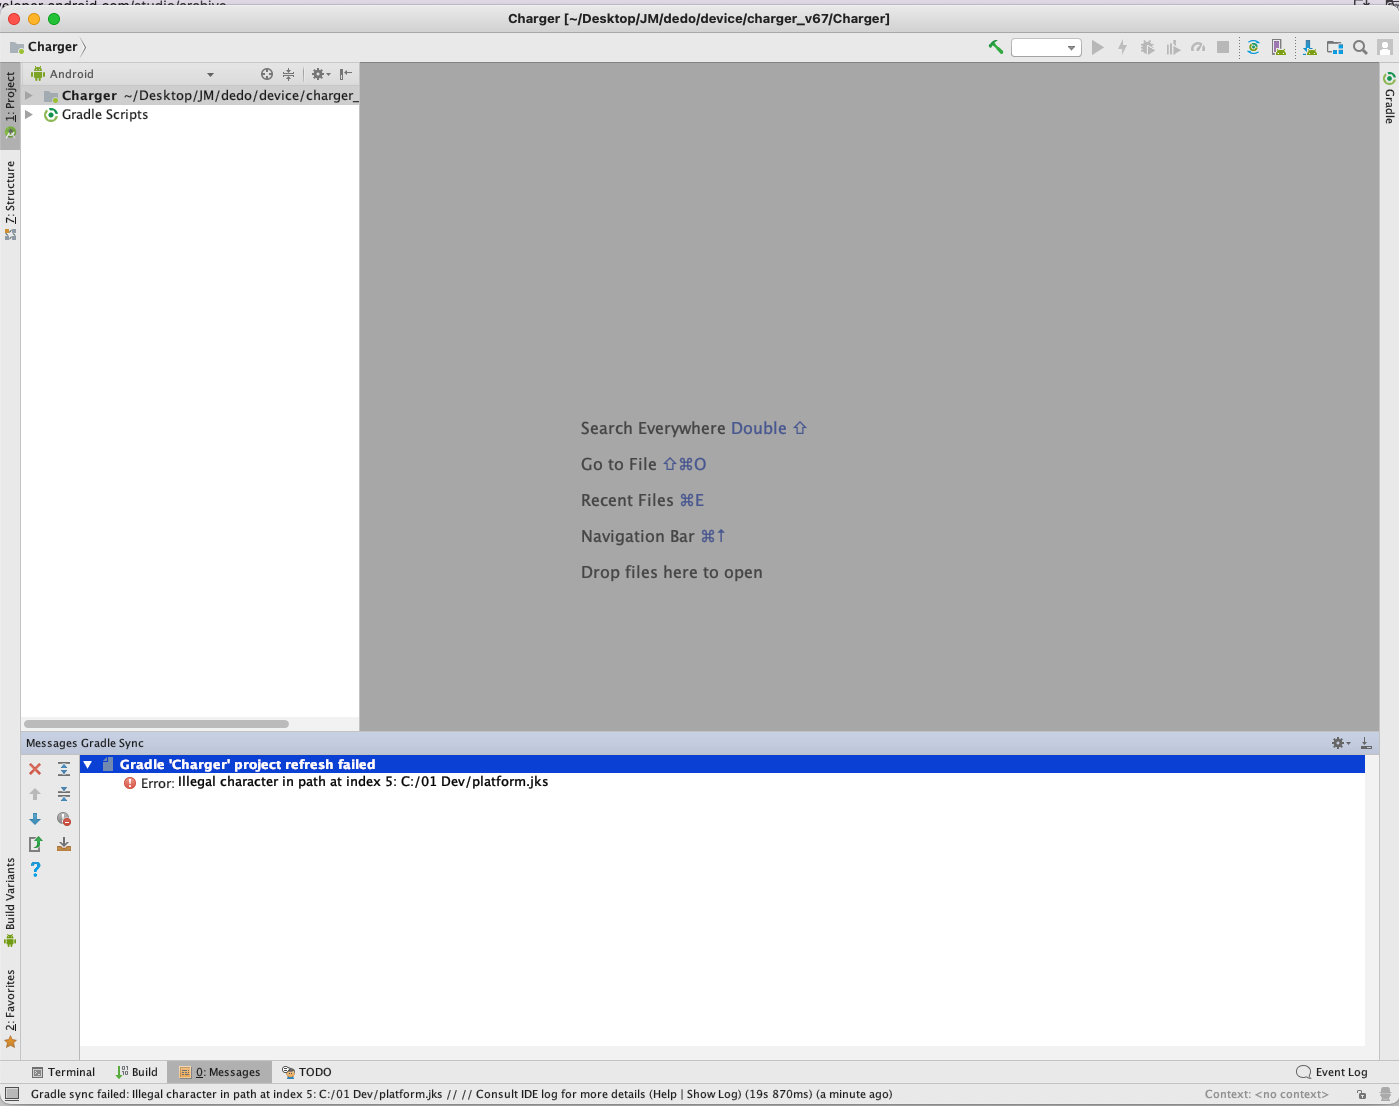The height and width of the screenshot is (1106, 1399).
Task: Collapse all in Project panel
Action: tap(288, 74)
